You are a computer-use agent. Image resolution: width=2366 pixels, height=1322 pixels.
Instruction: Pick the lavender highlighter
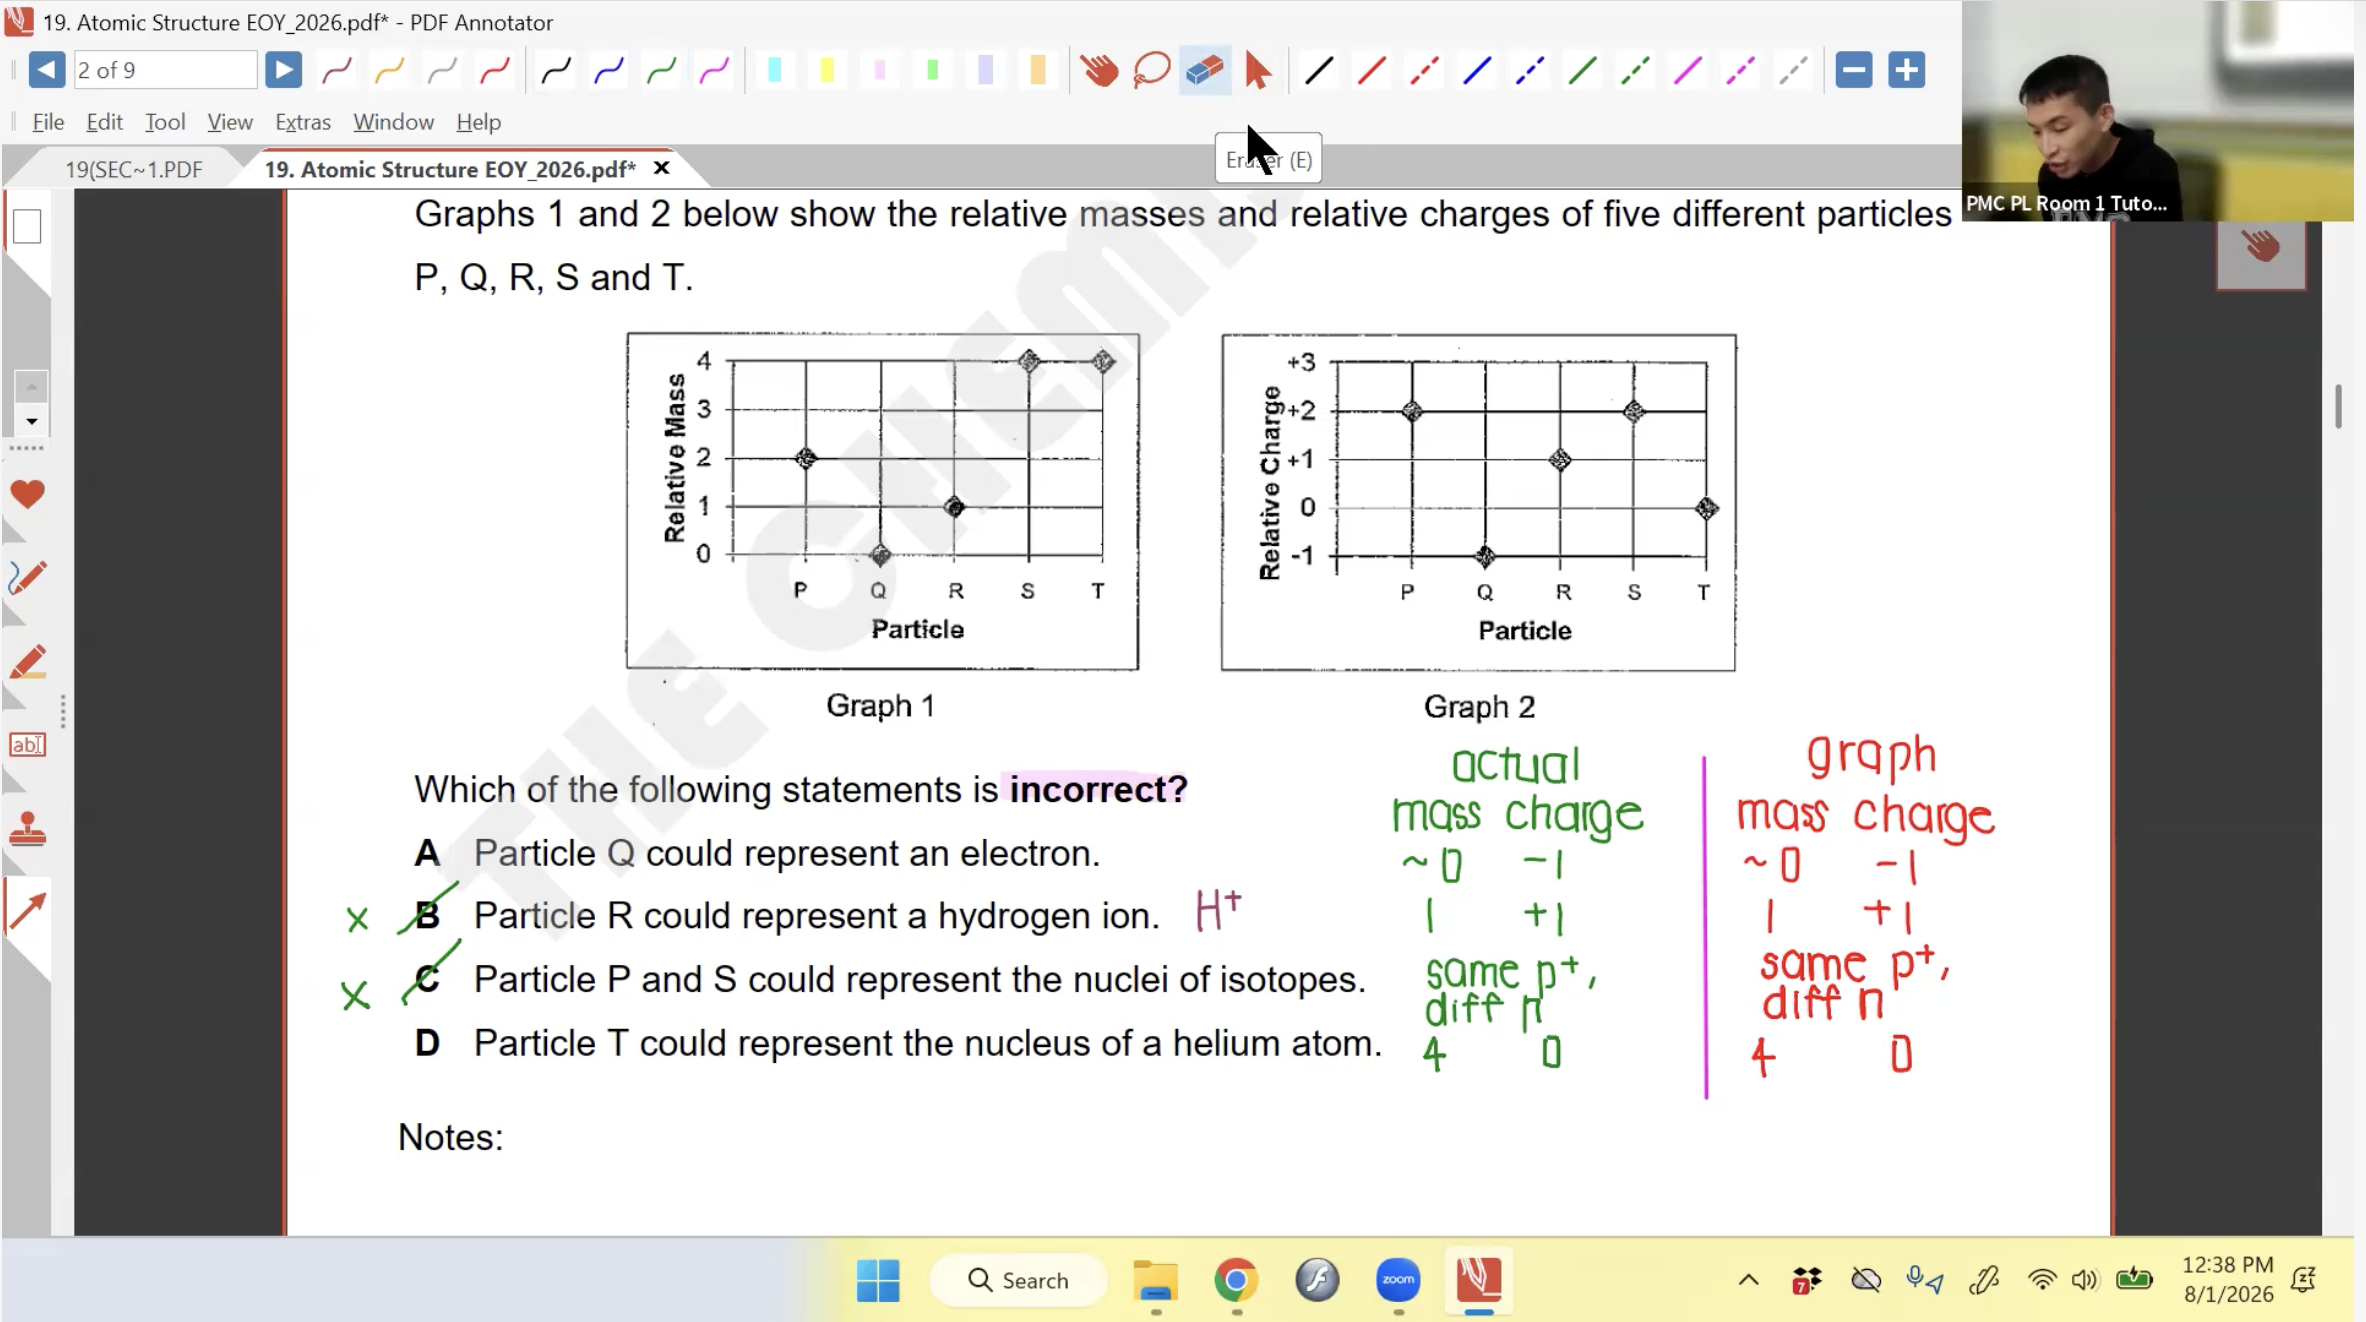[x=985, y=70]
